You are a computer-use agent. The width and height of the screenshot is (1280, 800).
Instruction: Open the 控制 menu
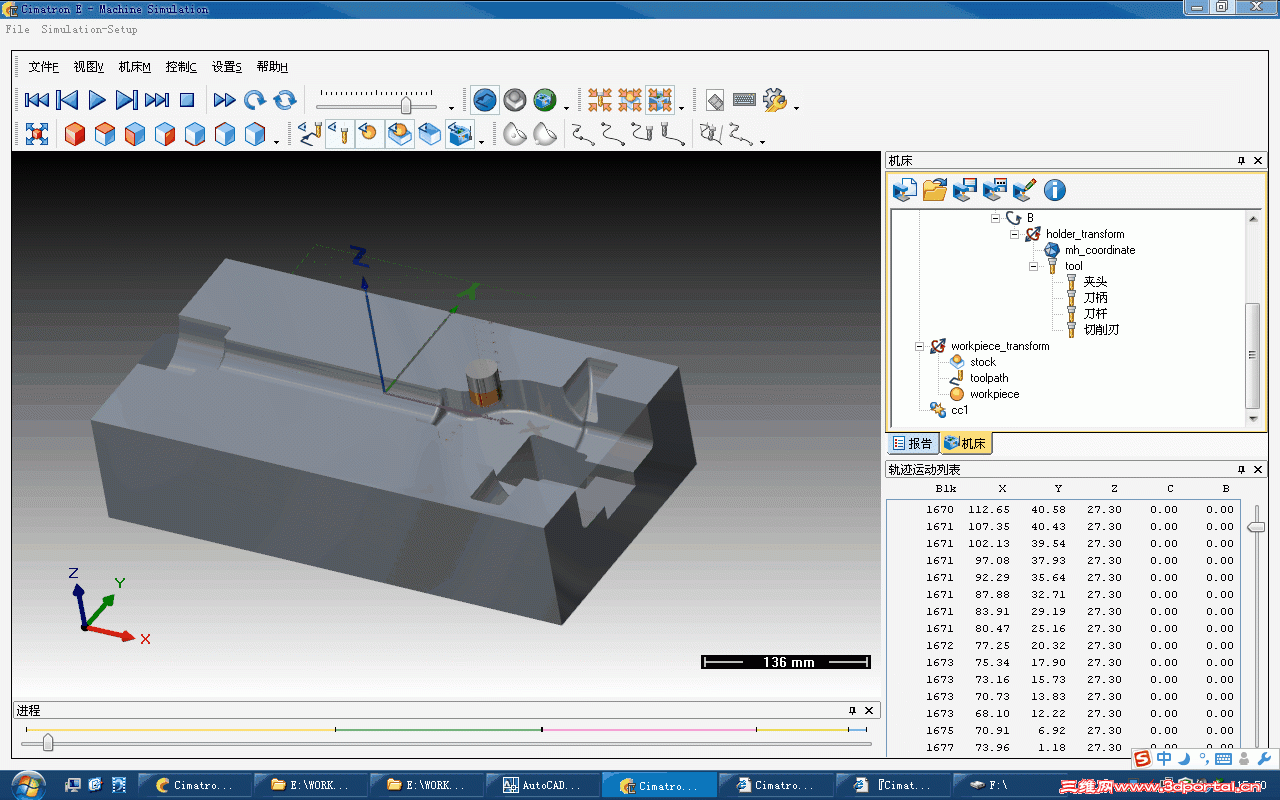point(181,67)
